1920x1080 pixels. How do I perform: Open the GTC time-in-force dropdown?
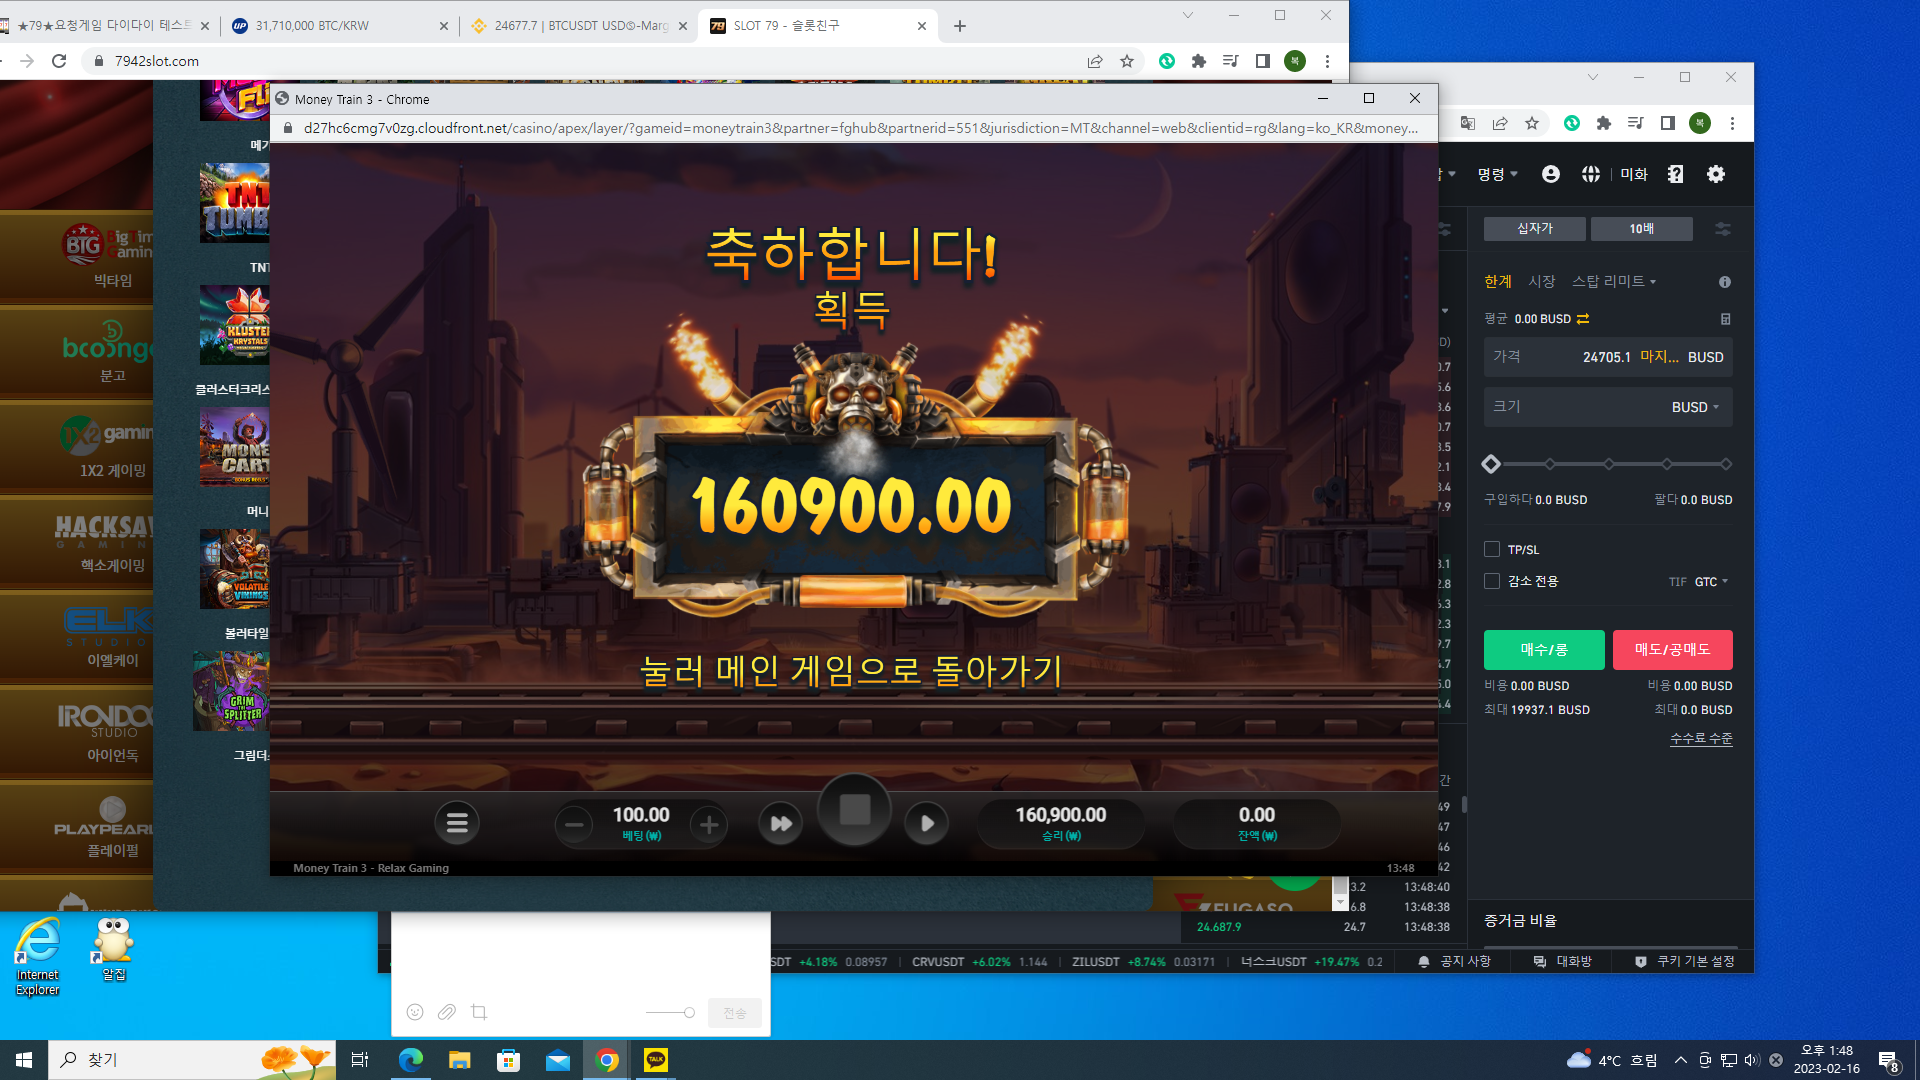click(x=1711, y=582)
